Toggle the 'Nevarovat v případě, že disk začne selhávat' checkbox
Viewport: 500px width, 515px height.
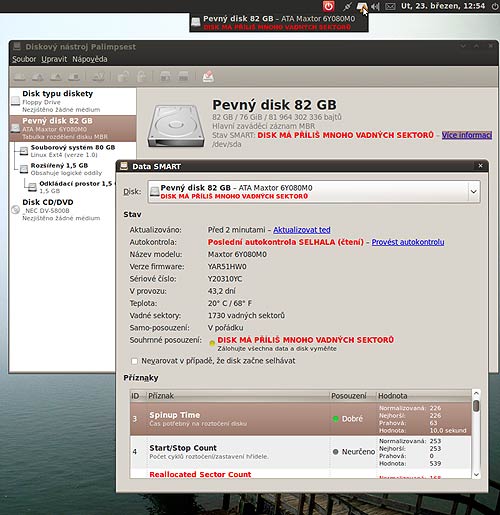134,361
